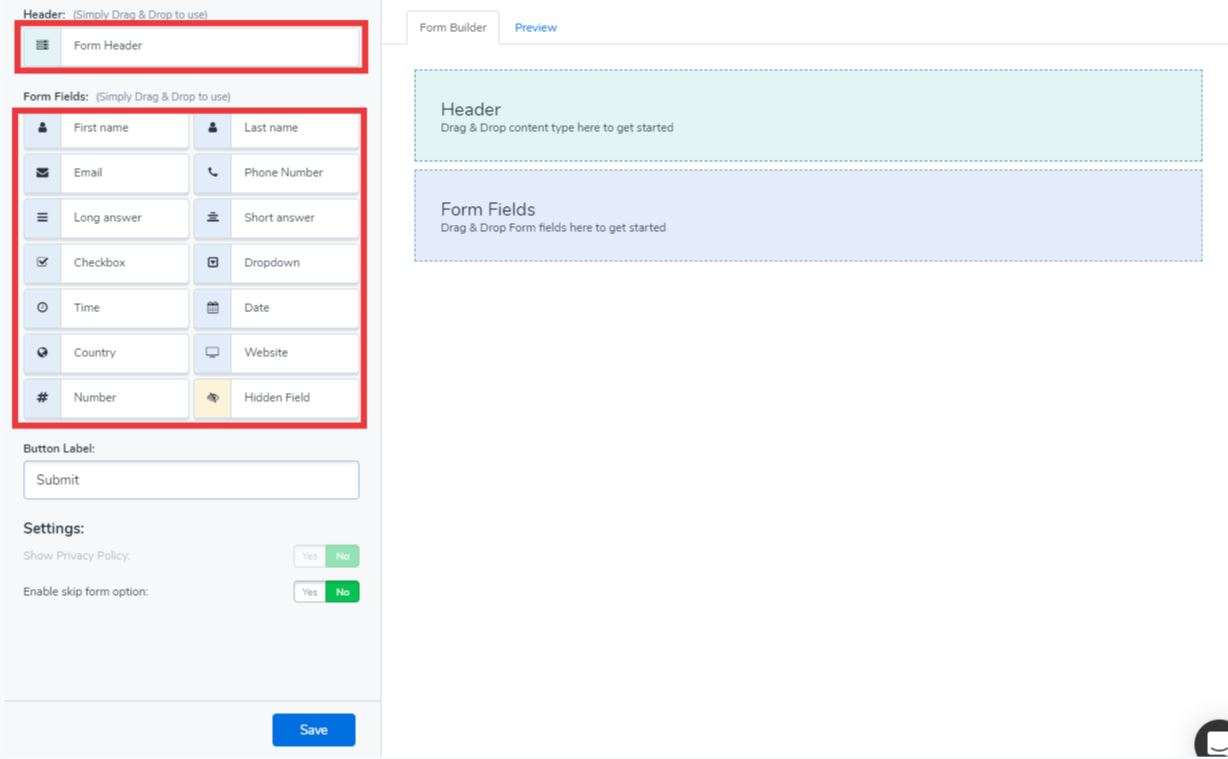Click the Form Fields drop zone

[x=808, y=215]
